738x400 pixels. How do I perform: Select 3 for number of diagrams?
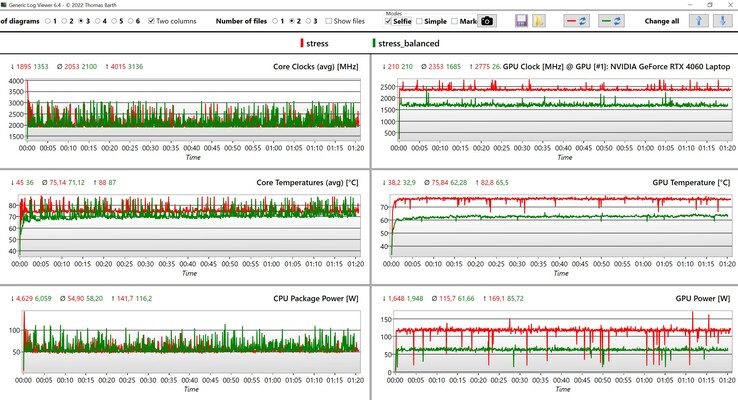tap(81, 21)
